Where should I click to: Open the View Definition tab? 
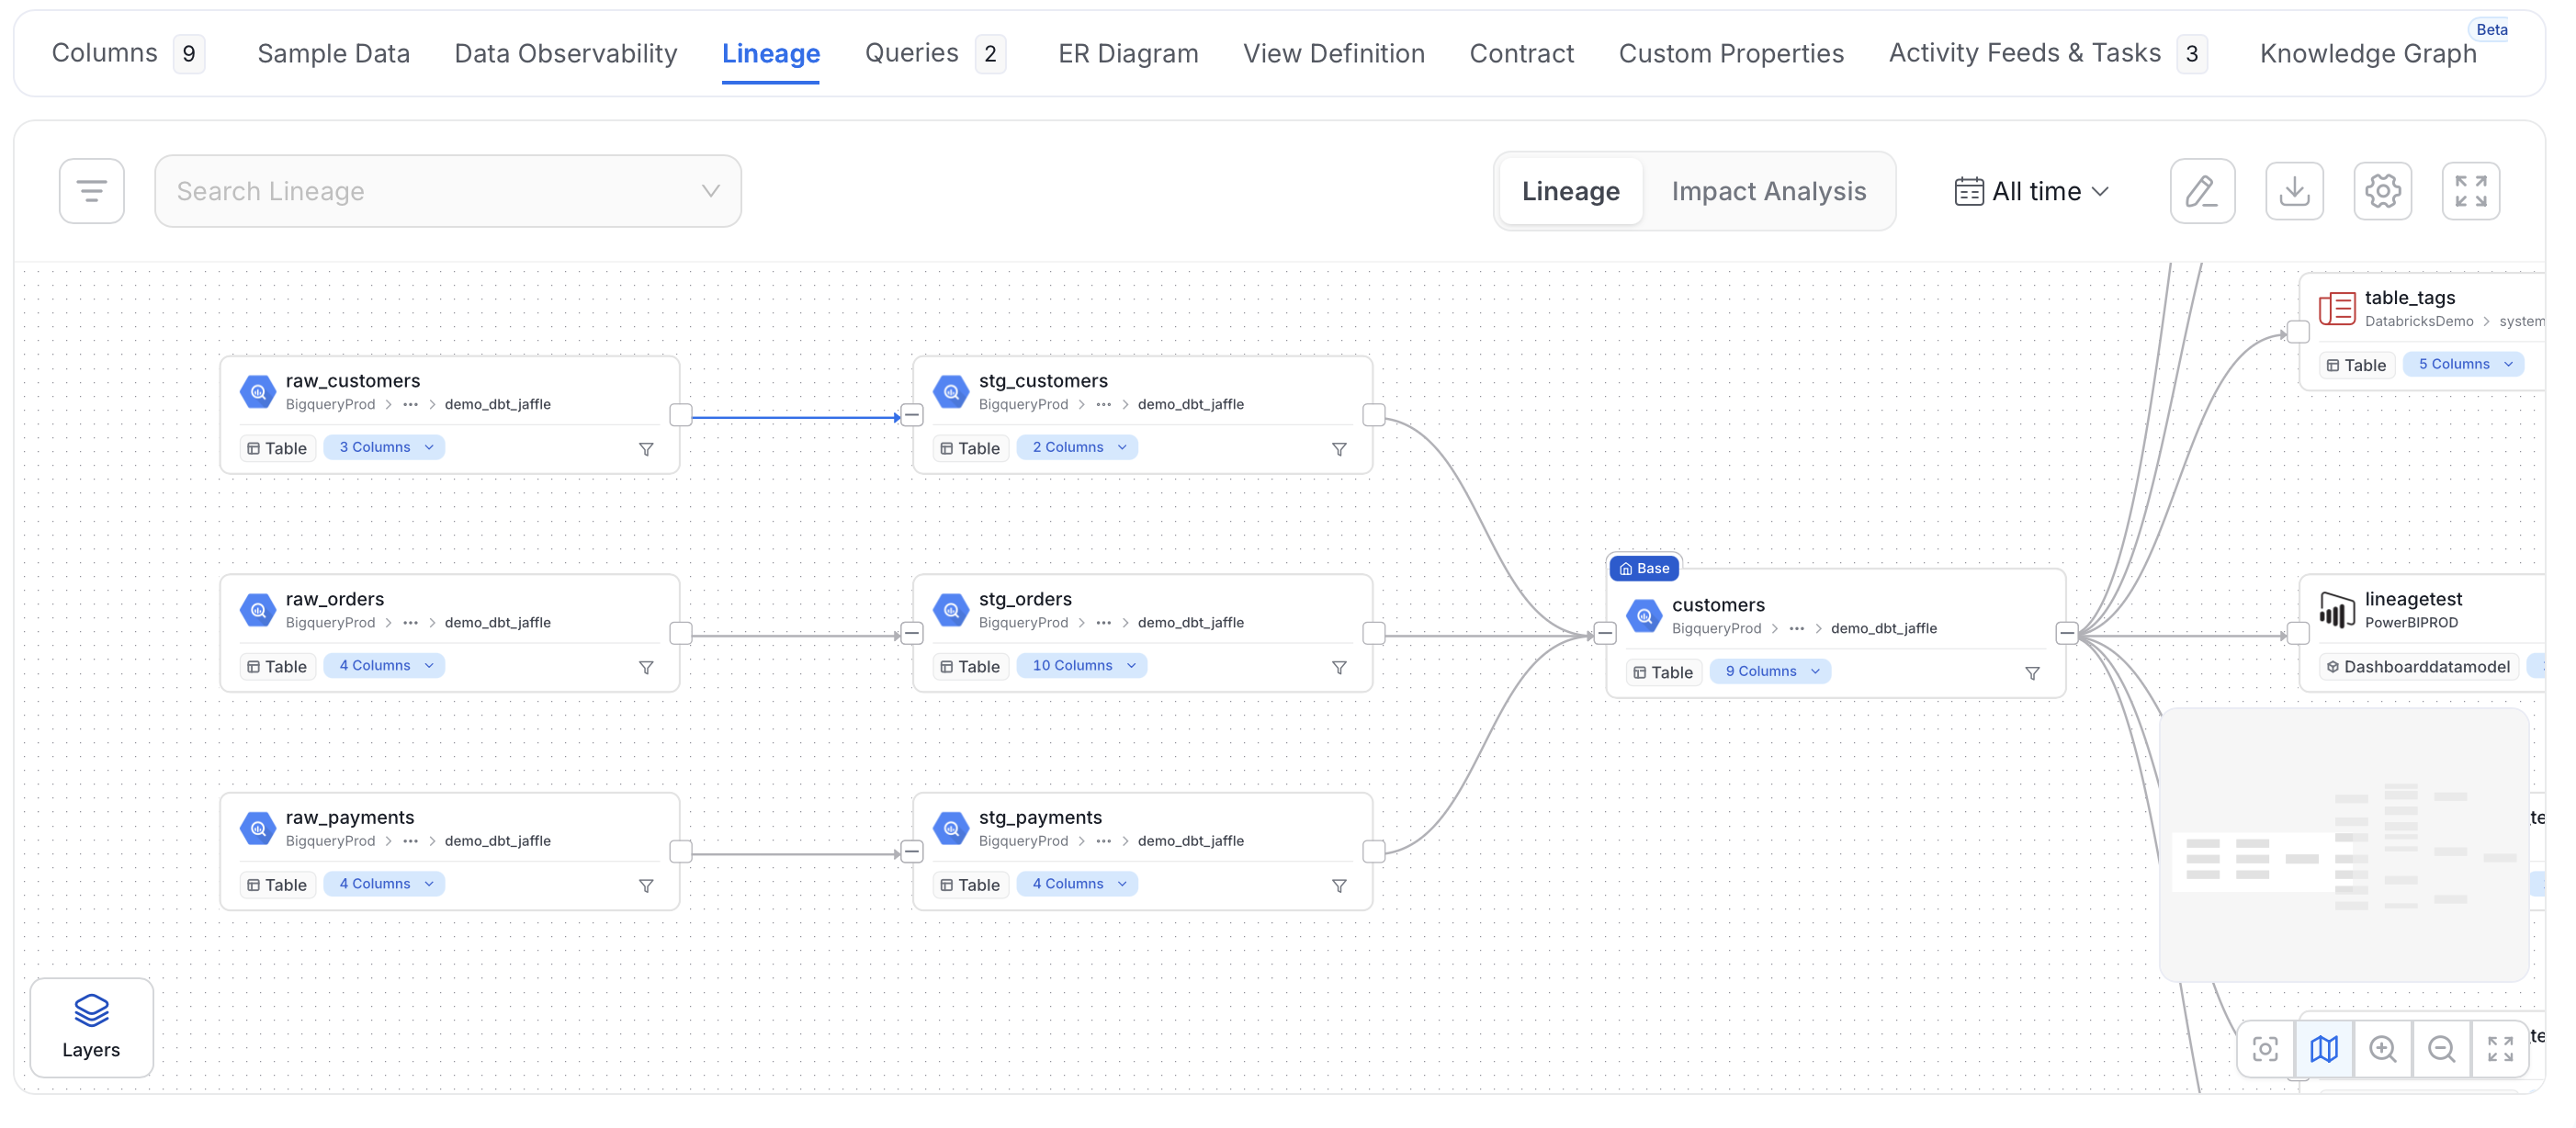tap(1334, 53)
